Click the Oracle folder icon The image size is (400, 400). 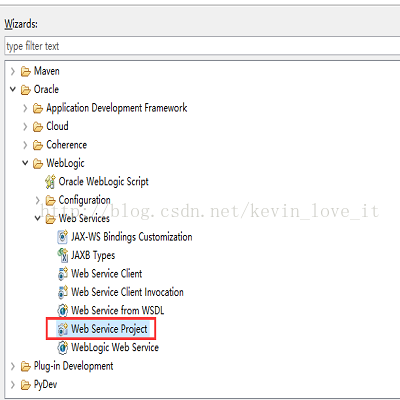26,90
